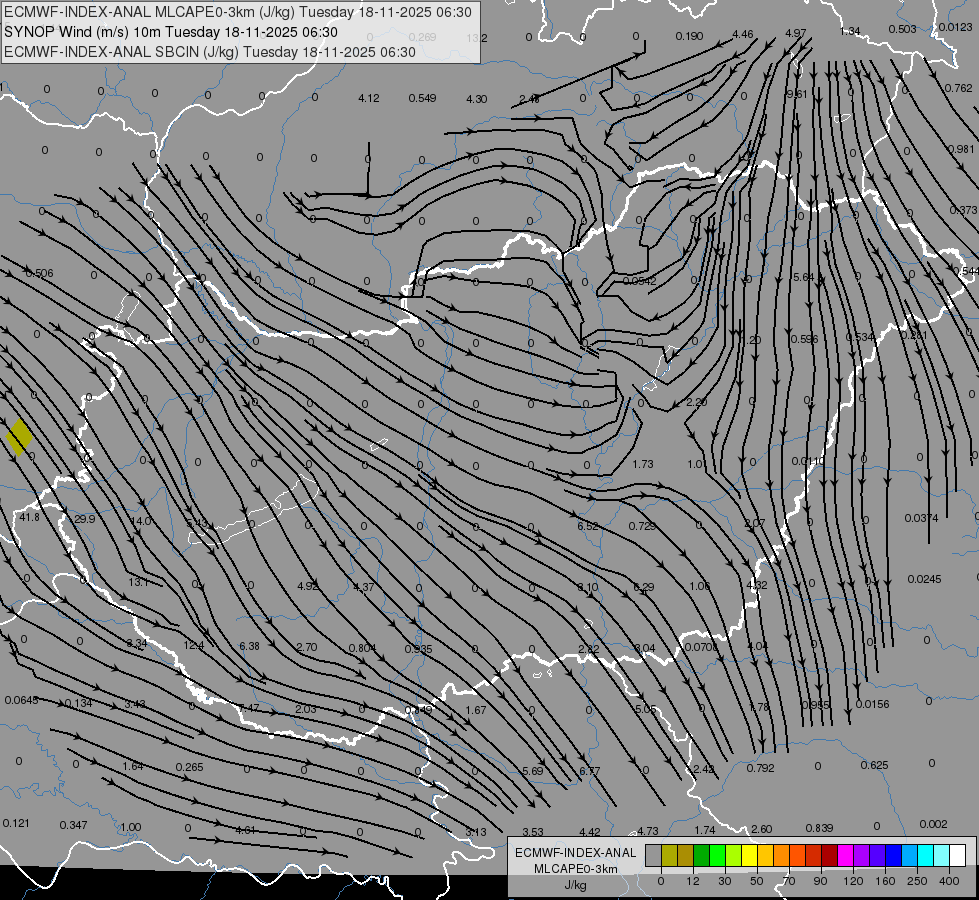Click the map value '0.0245'

(924, 579)
